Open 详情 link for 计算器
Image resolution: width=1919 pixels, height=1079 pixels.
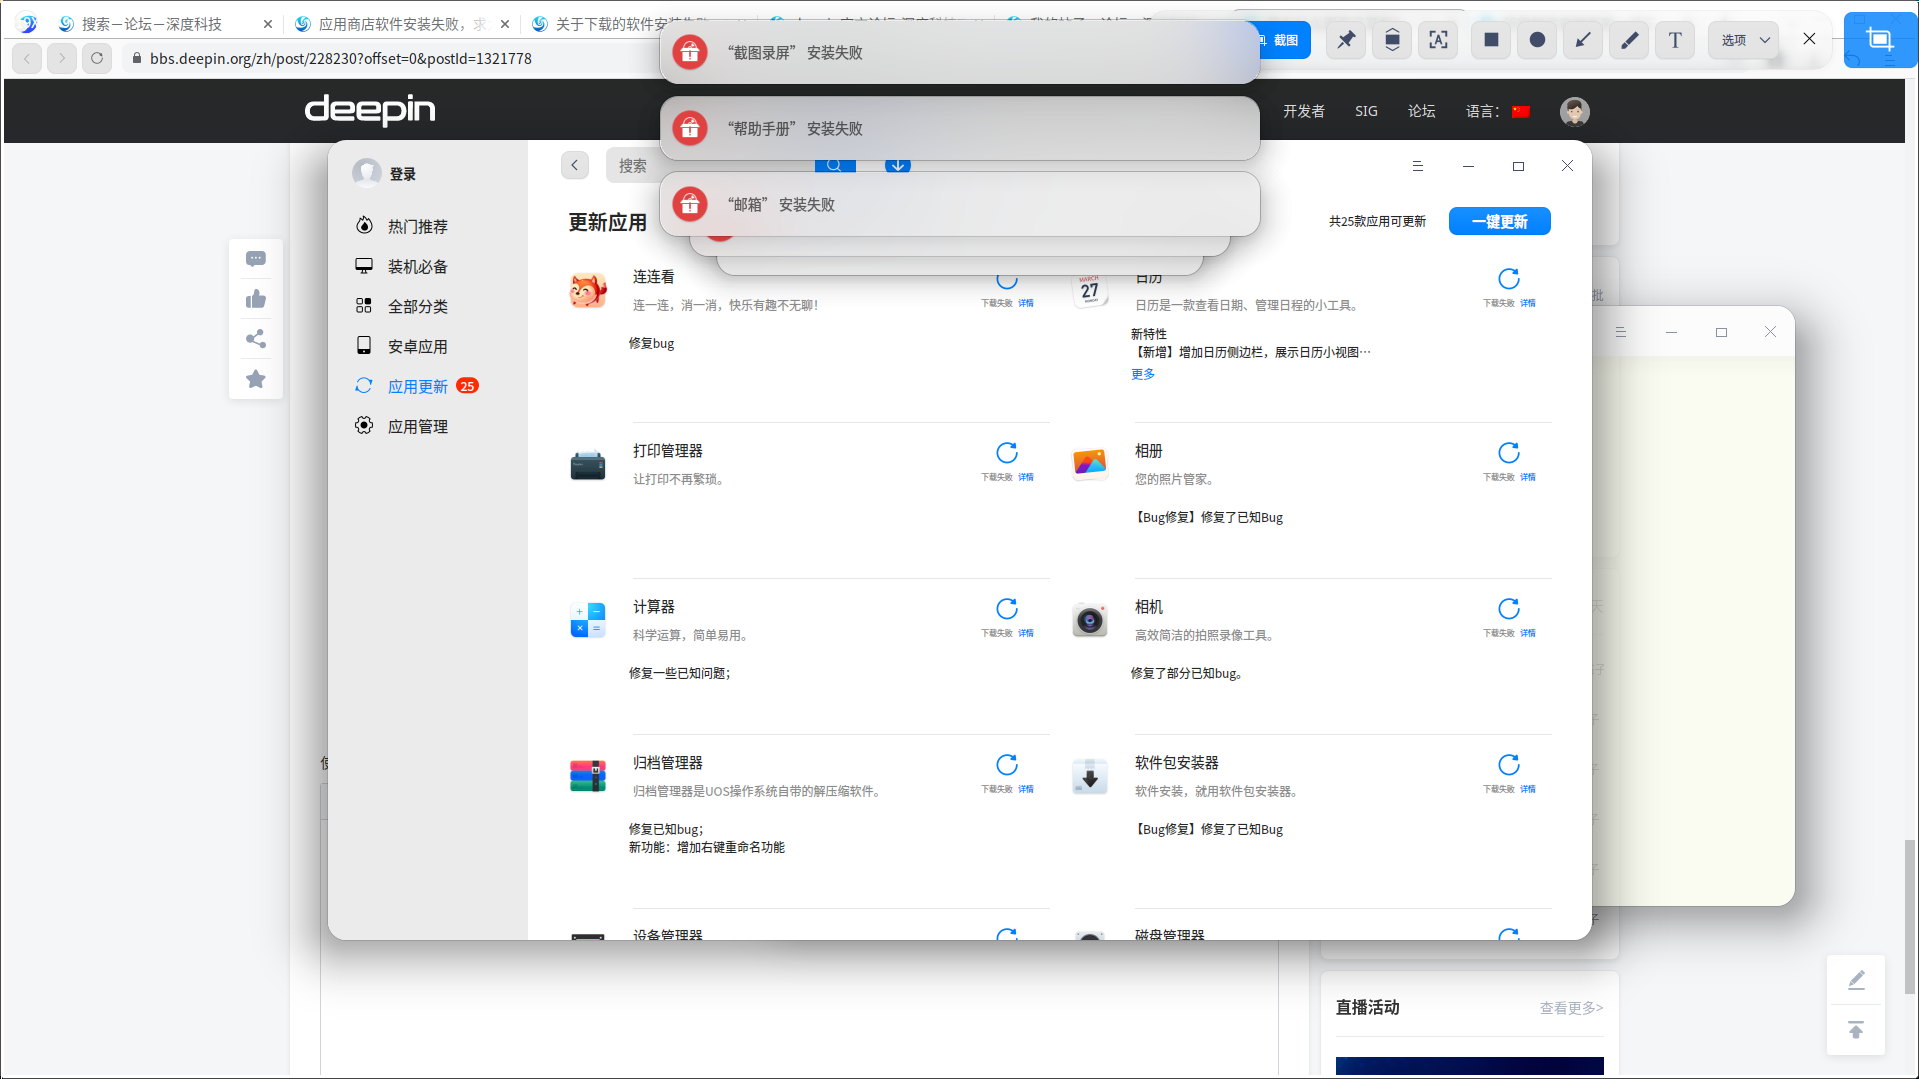1026,633
